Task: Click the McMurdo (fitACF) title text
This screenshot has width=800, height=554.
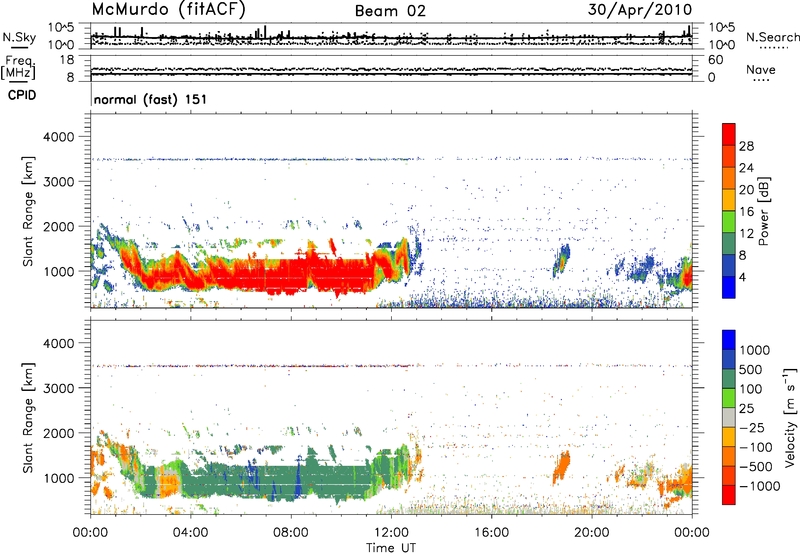Action: (x=168, y=10)
